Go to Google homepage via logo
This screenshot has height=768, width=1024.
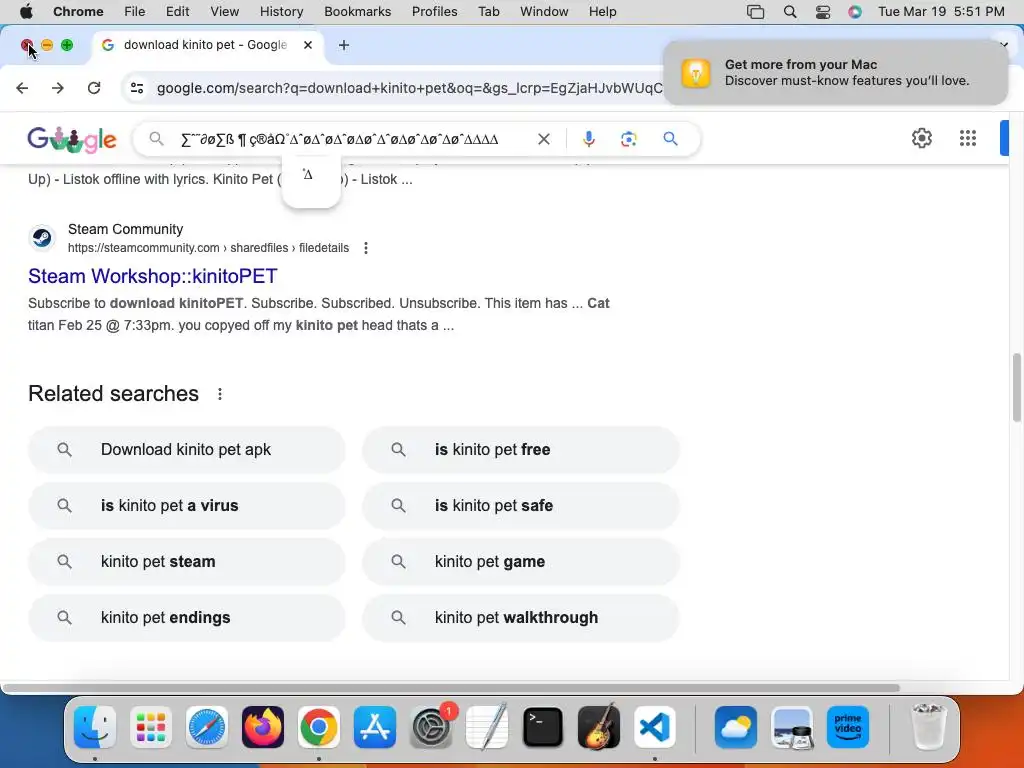tap(72, 138)
